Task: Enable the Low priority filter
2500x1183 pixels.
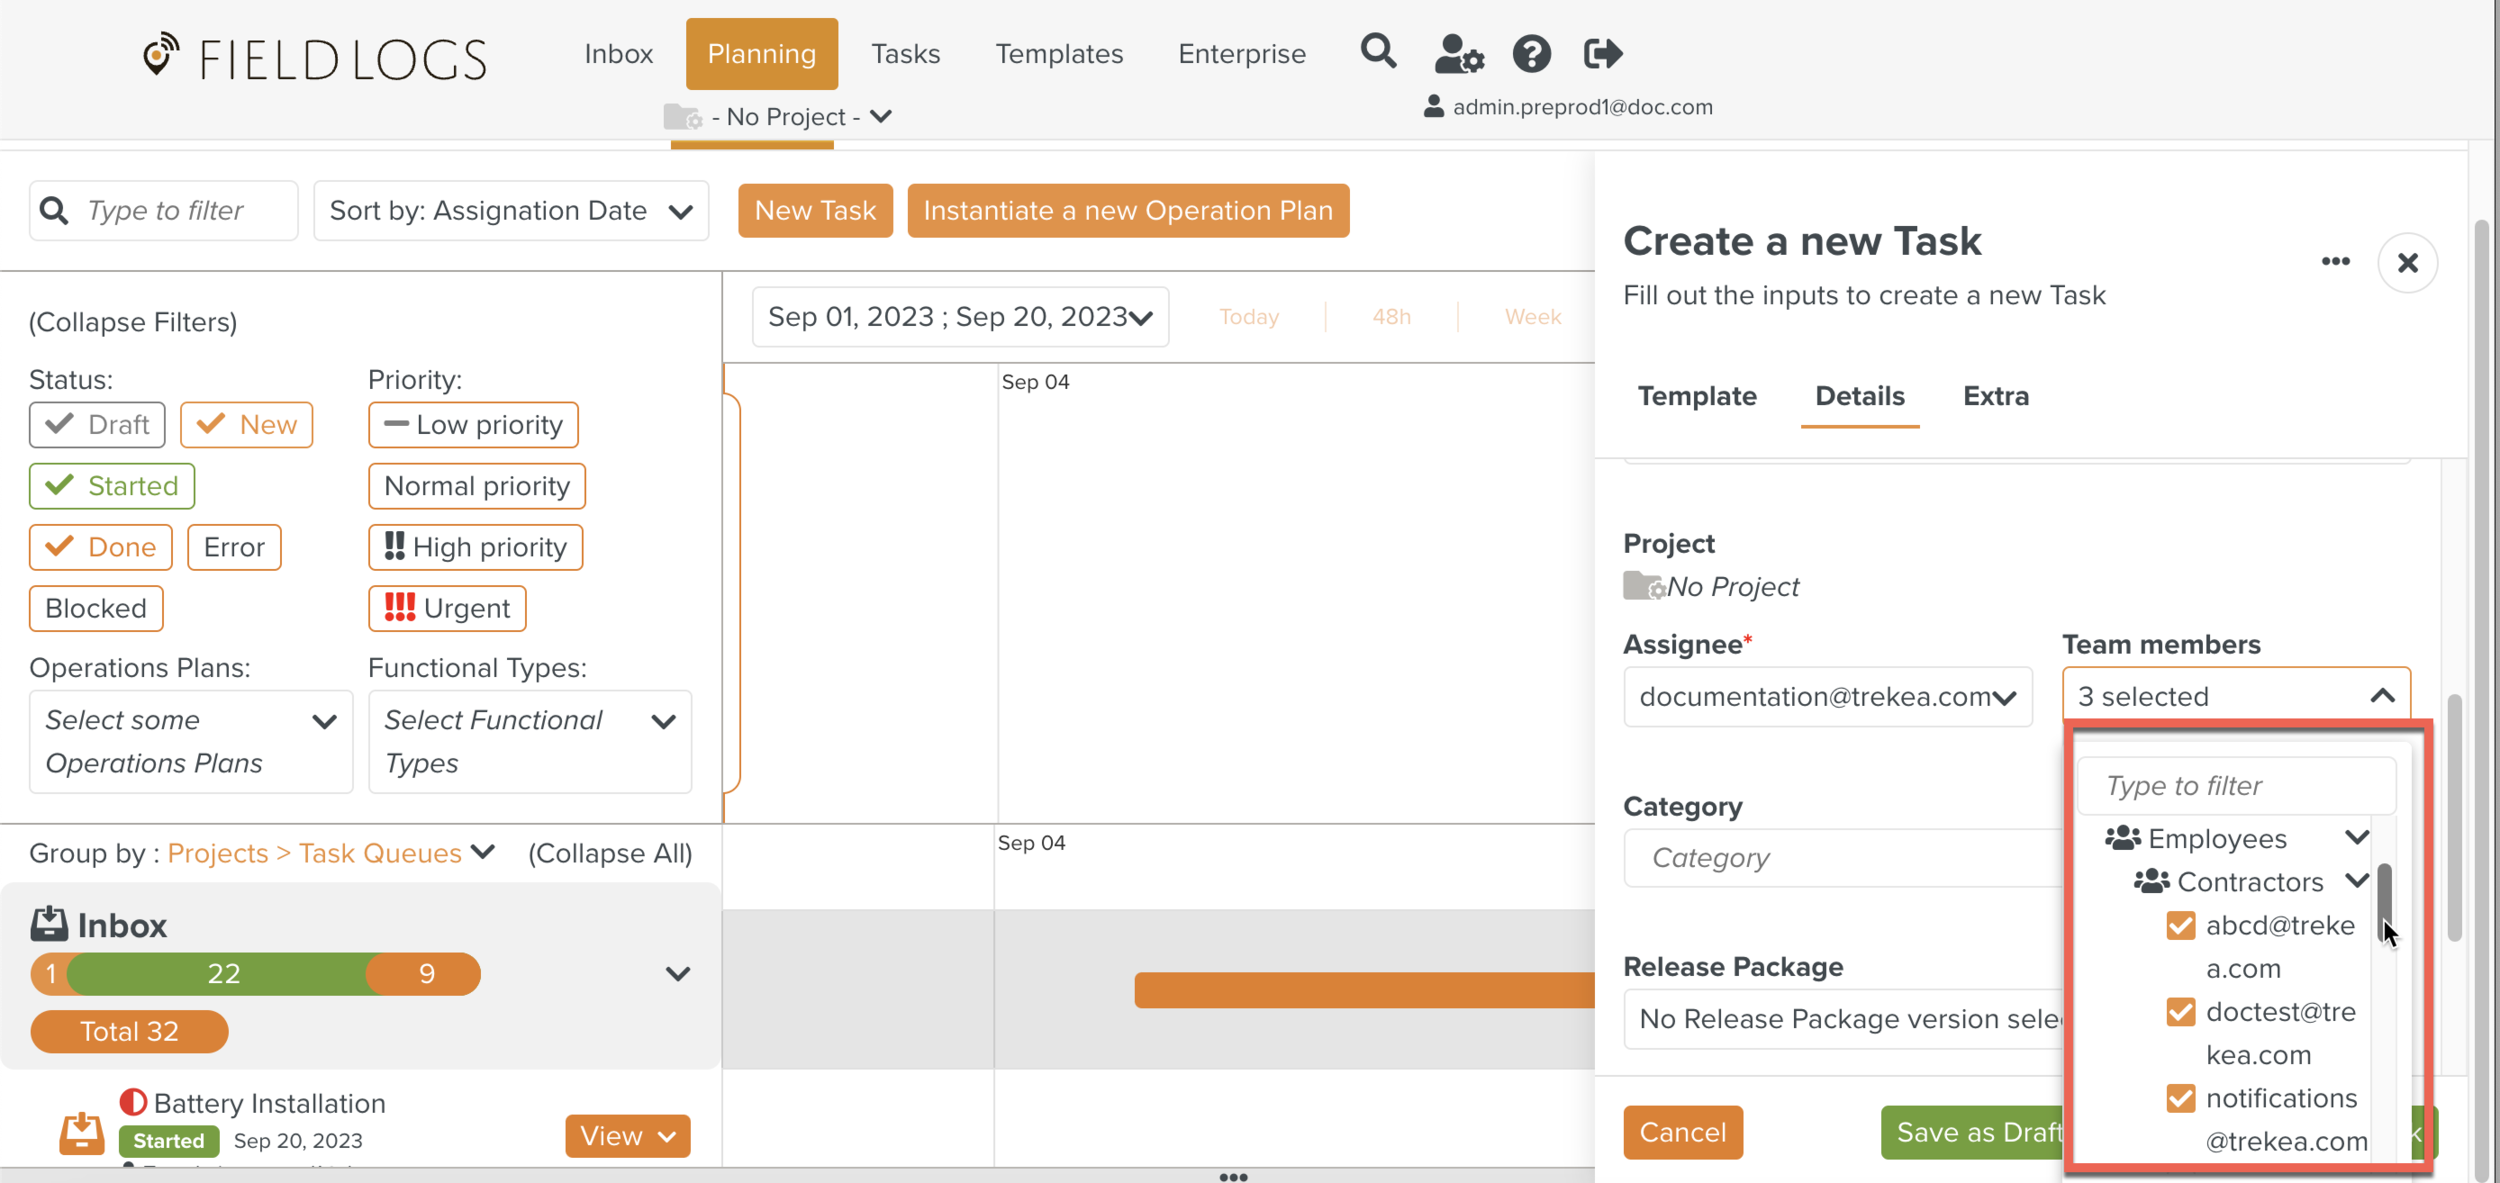Action: pos(473,425)
